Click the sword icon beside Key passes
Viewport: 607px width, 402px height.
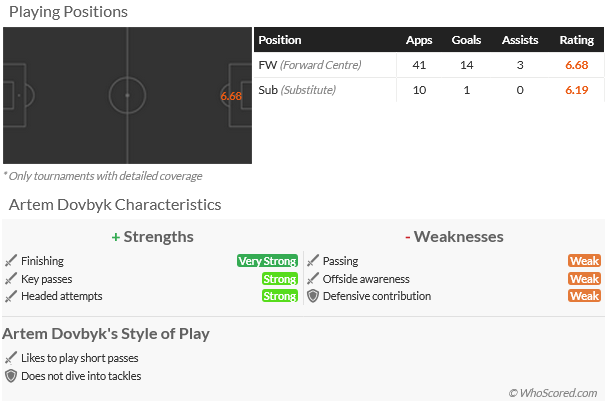[11, 278]
